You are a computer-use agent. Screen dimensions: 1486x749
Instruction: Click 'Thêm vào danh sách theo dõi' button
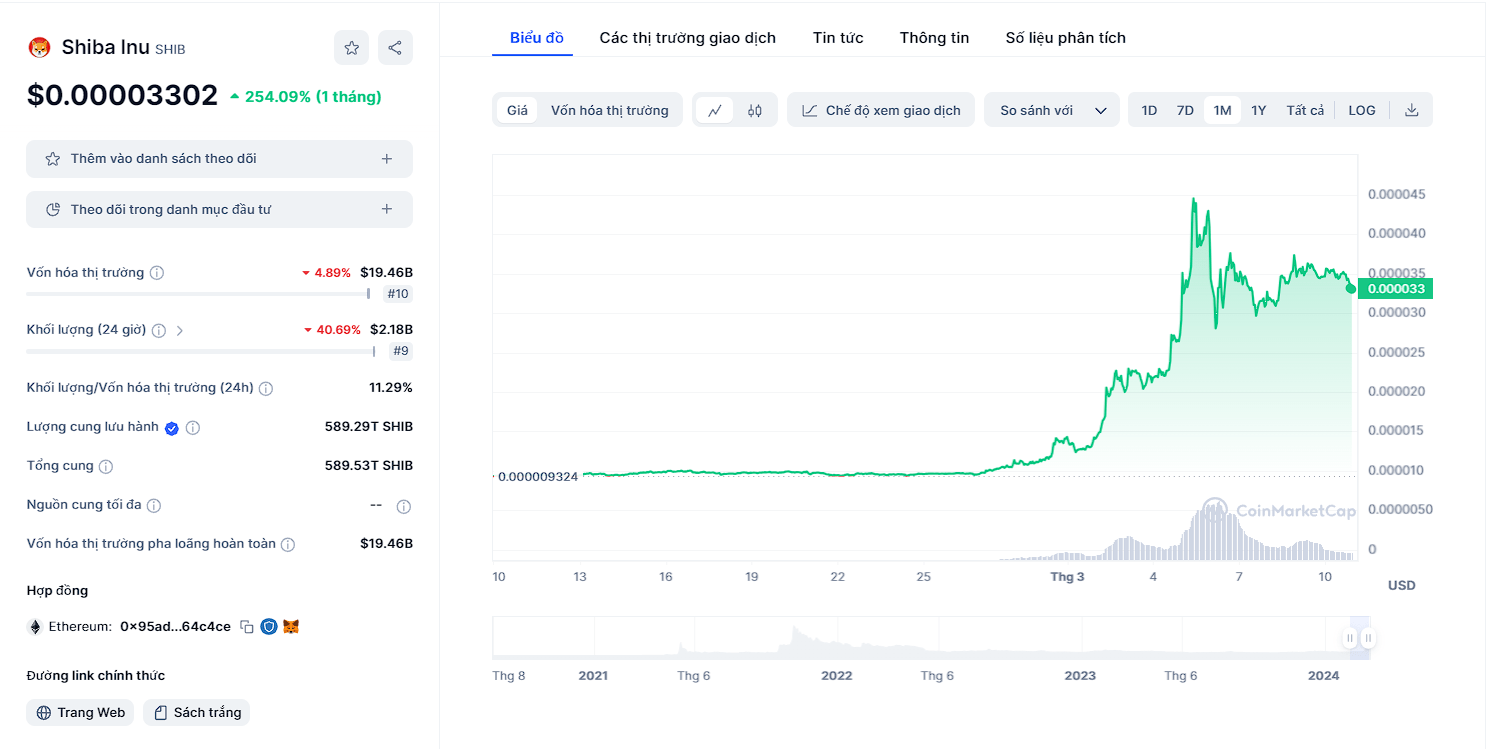tap(219, 159)
